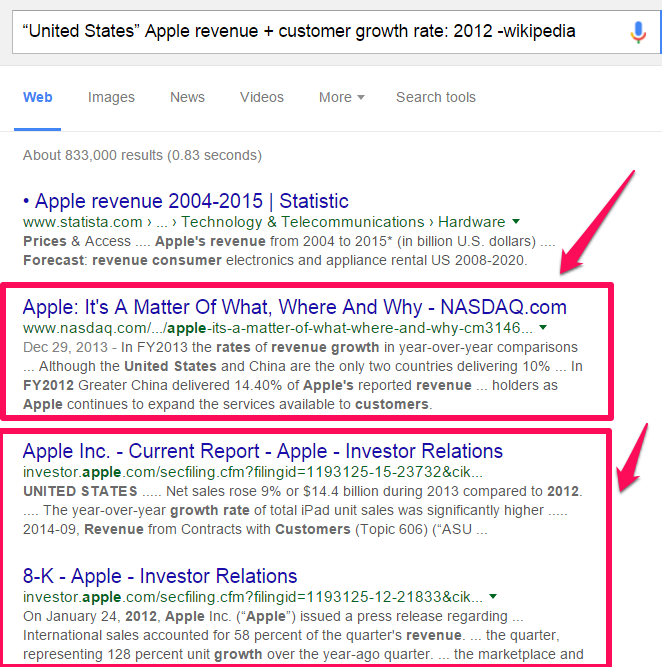662x667 pixels.
Task: Click investor.apple.com URL under 8-K result
Action: pos(250,597)
